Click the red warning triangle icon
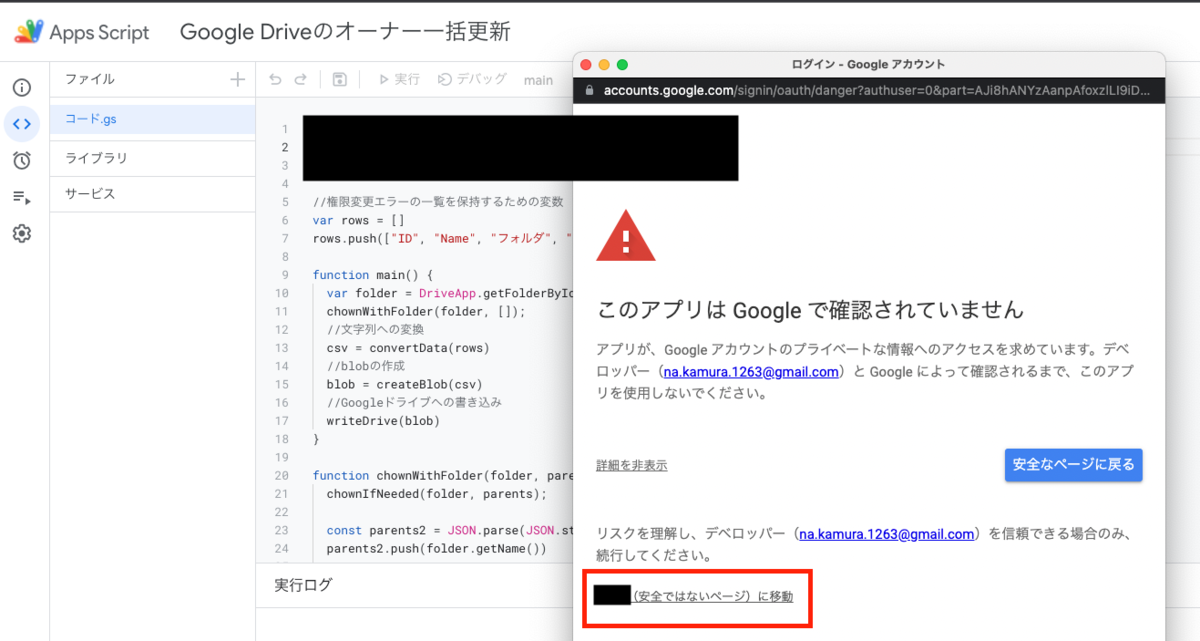 tap(626, 238)
